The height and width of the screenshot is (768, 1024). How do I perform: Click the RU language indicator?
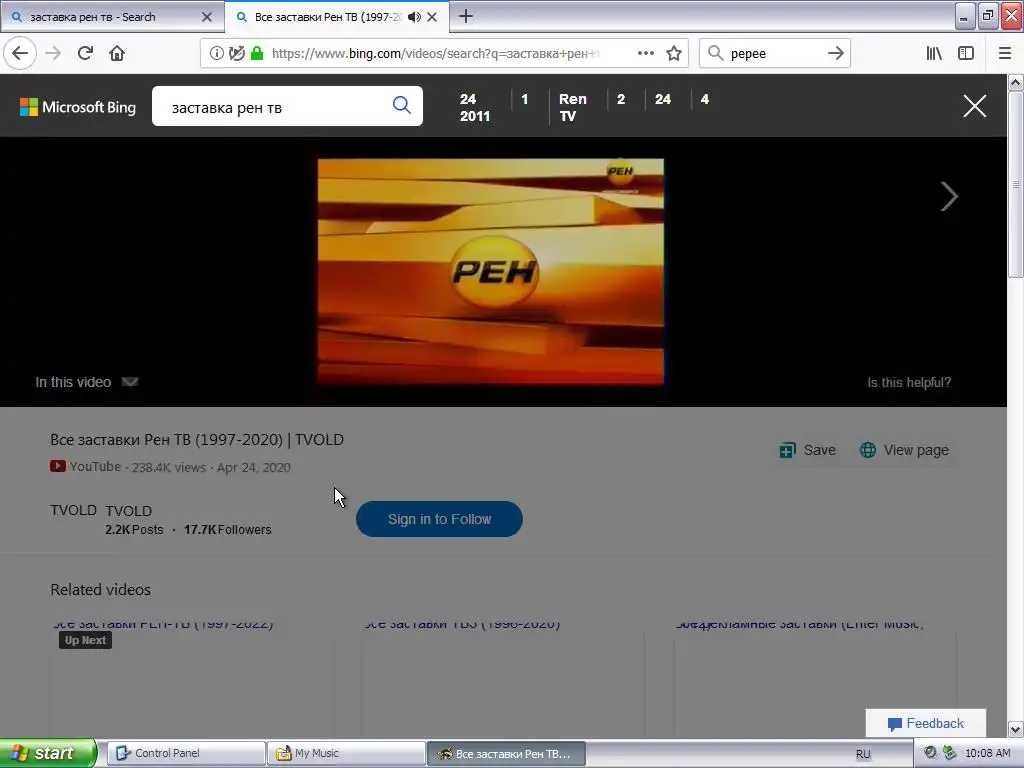click(863, 754)
